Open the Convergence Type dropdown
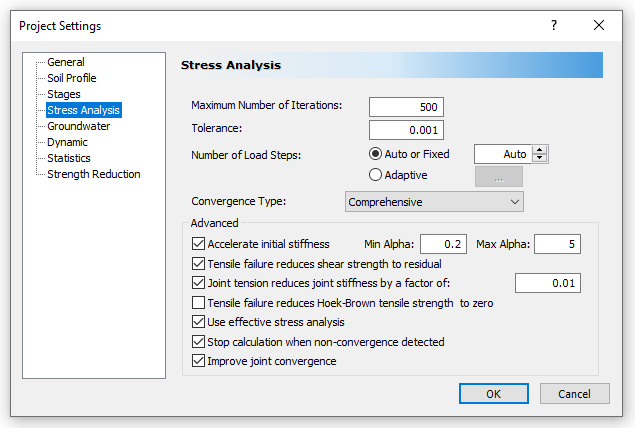Image resolution: width=635 pixels, height=428 pixels. (434, 202)
